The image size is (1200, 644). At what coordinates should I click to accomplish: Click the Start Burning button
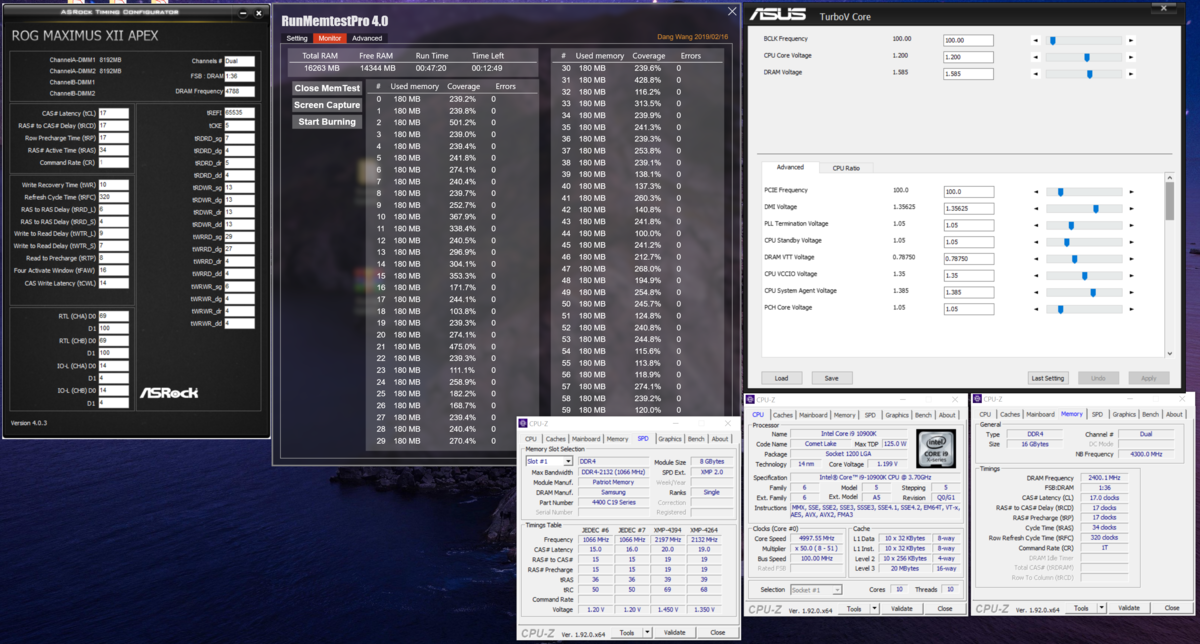pos(326,122)
